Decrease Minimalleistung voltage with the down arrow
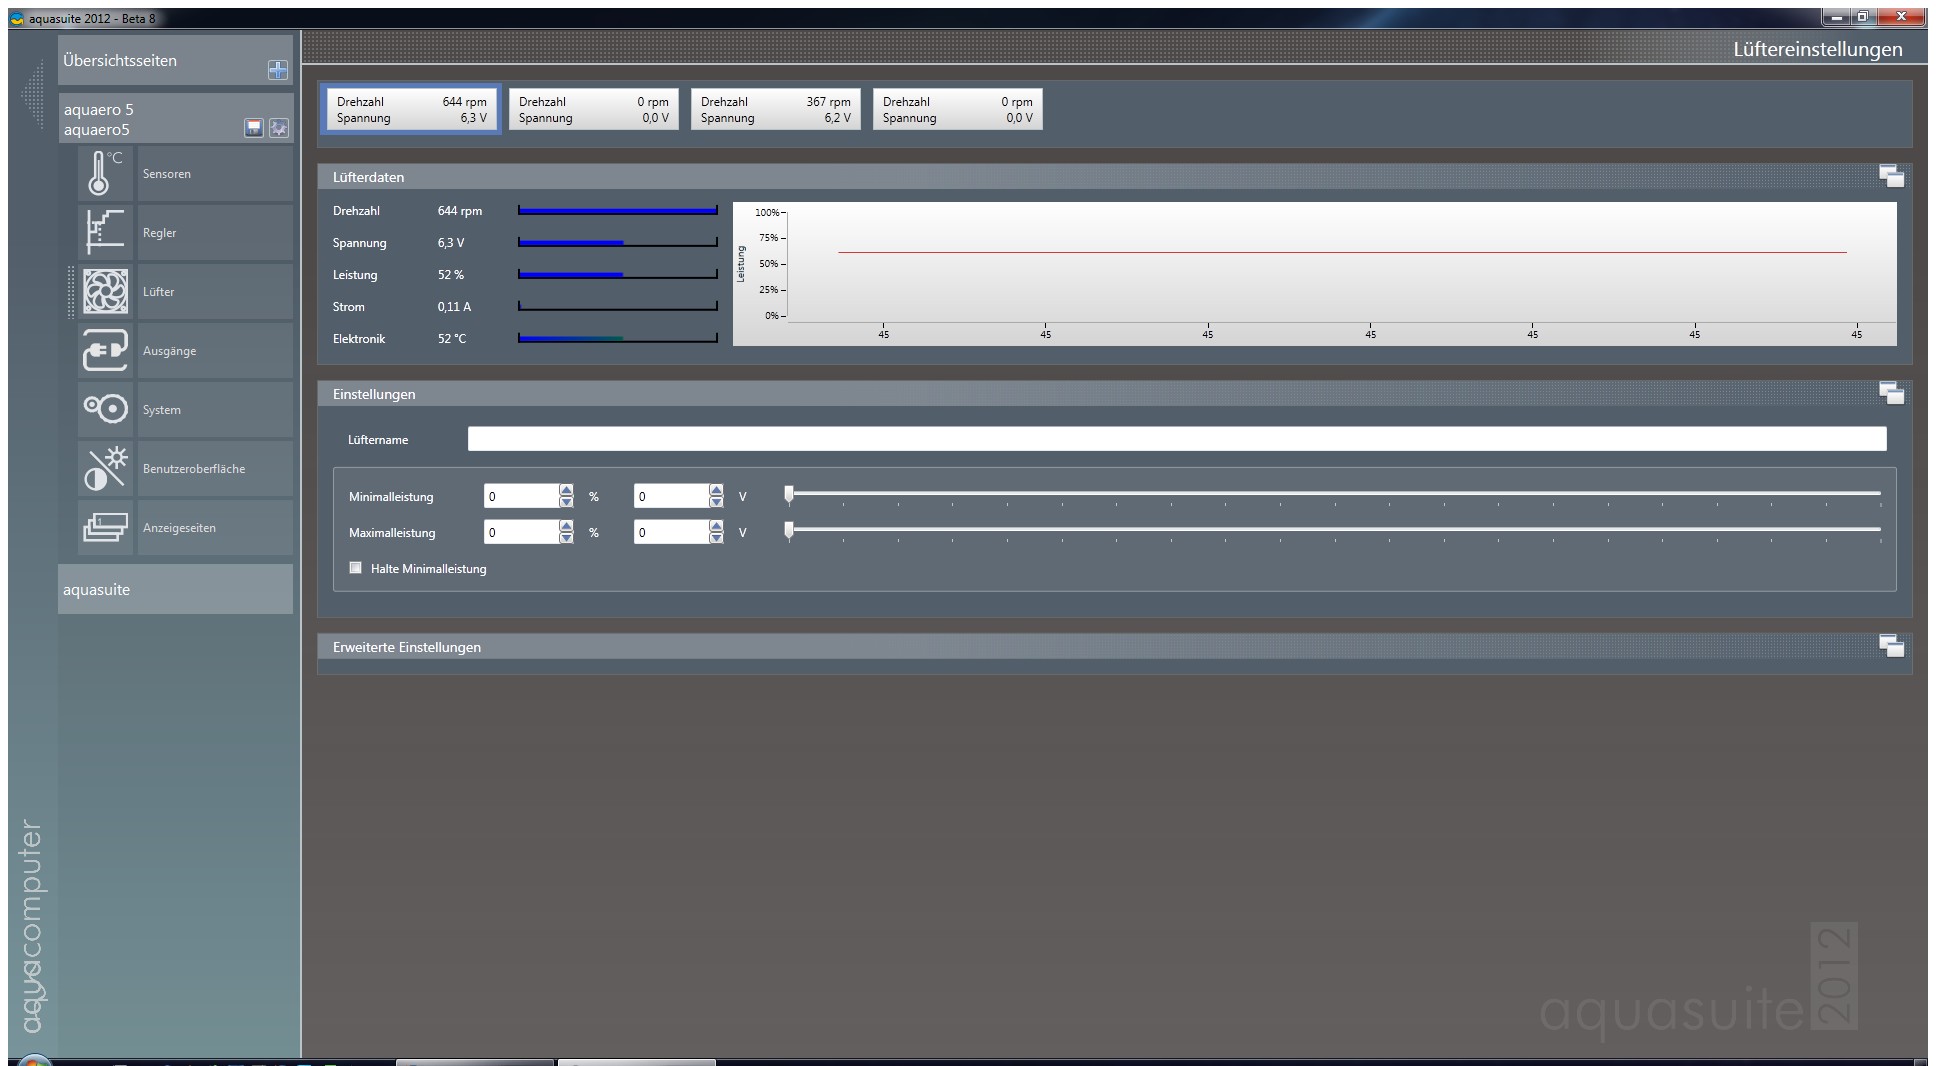 click(716, 502)
